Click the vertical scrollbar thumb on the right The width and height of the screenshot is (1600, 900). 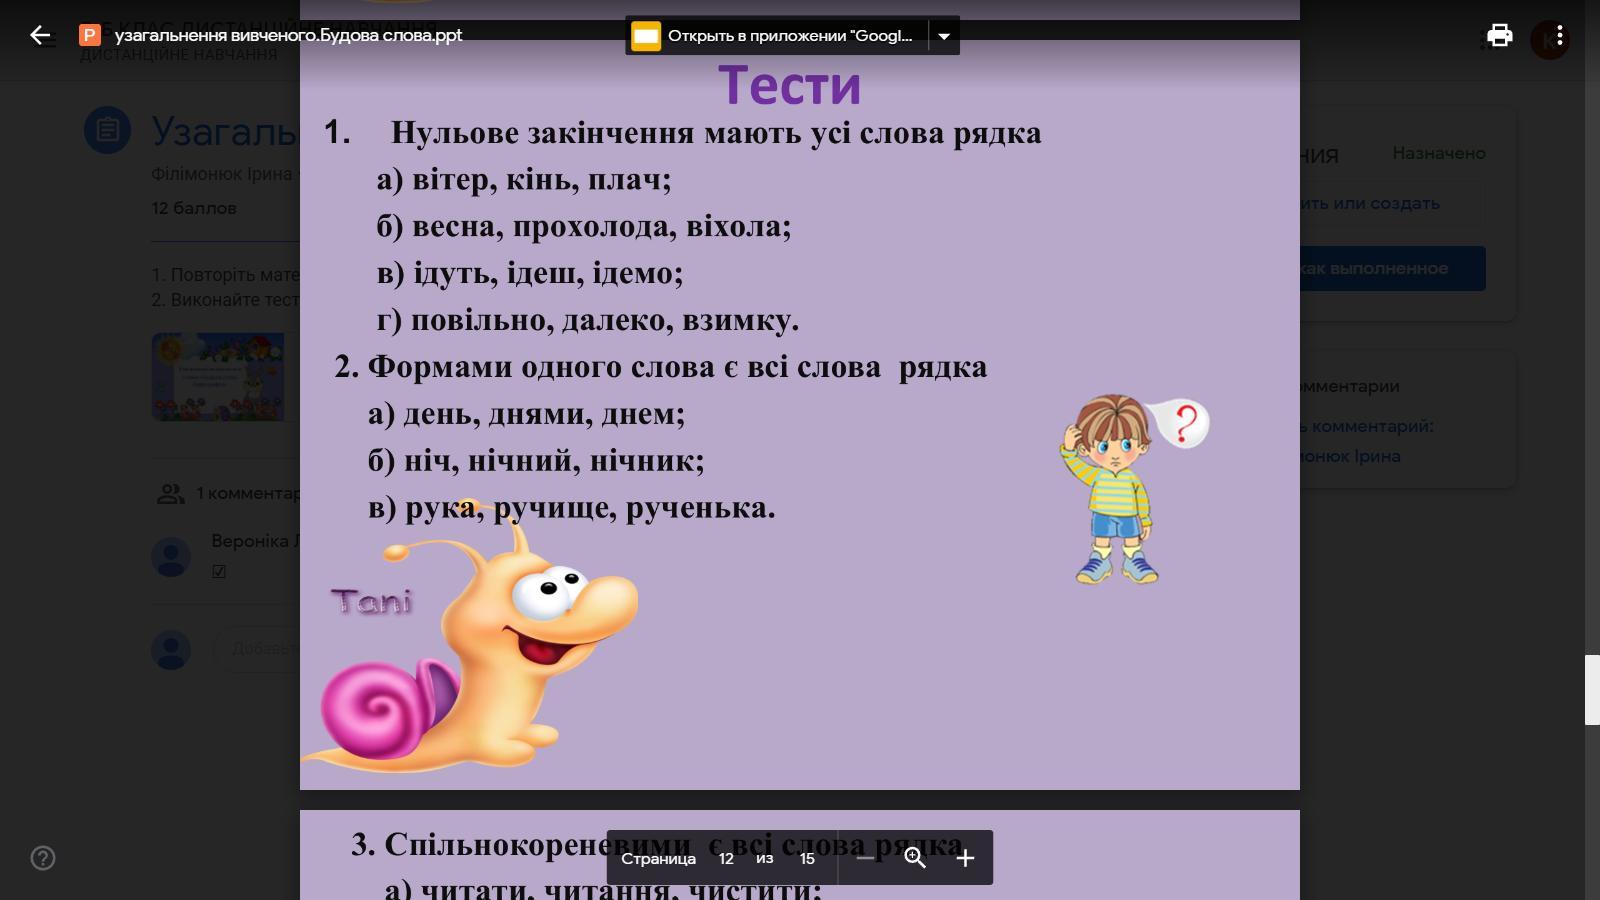[x=1592, y=690]
